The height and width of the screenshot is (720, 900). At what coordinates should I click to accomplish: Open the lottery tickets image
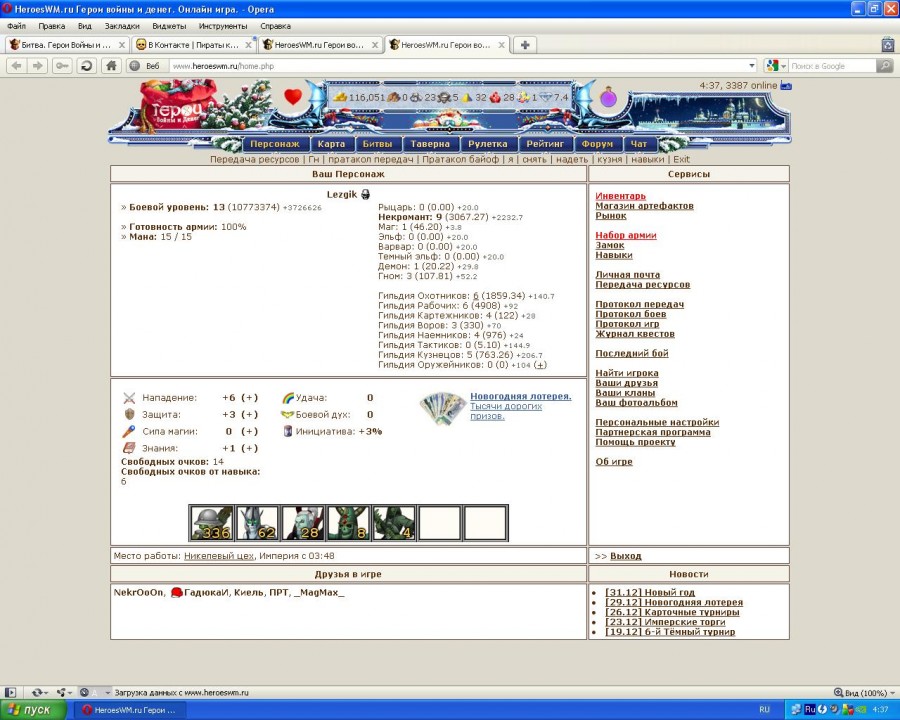[441, 409]
